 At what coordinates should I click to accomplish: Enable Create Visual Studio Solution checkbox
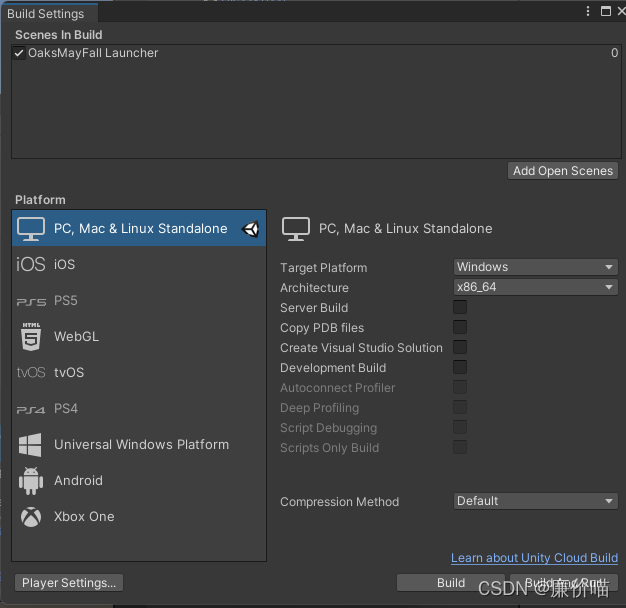[460, 347]
